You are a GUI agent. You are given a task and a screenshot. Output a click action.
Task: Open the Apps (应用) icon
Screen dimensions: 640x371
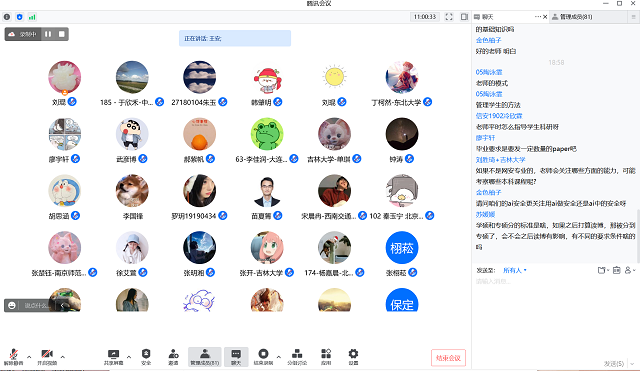326,356
